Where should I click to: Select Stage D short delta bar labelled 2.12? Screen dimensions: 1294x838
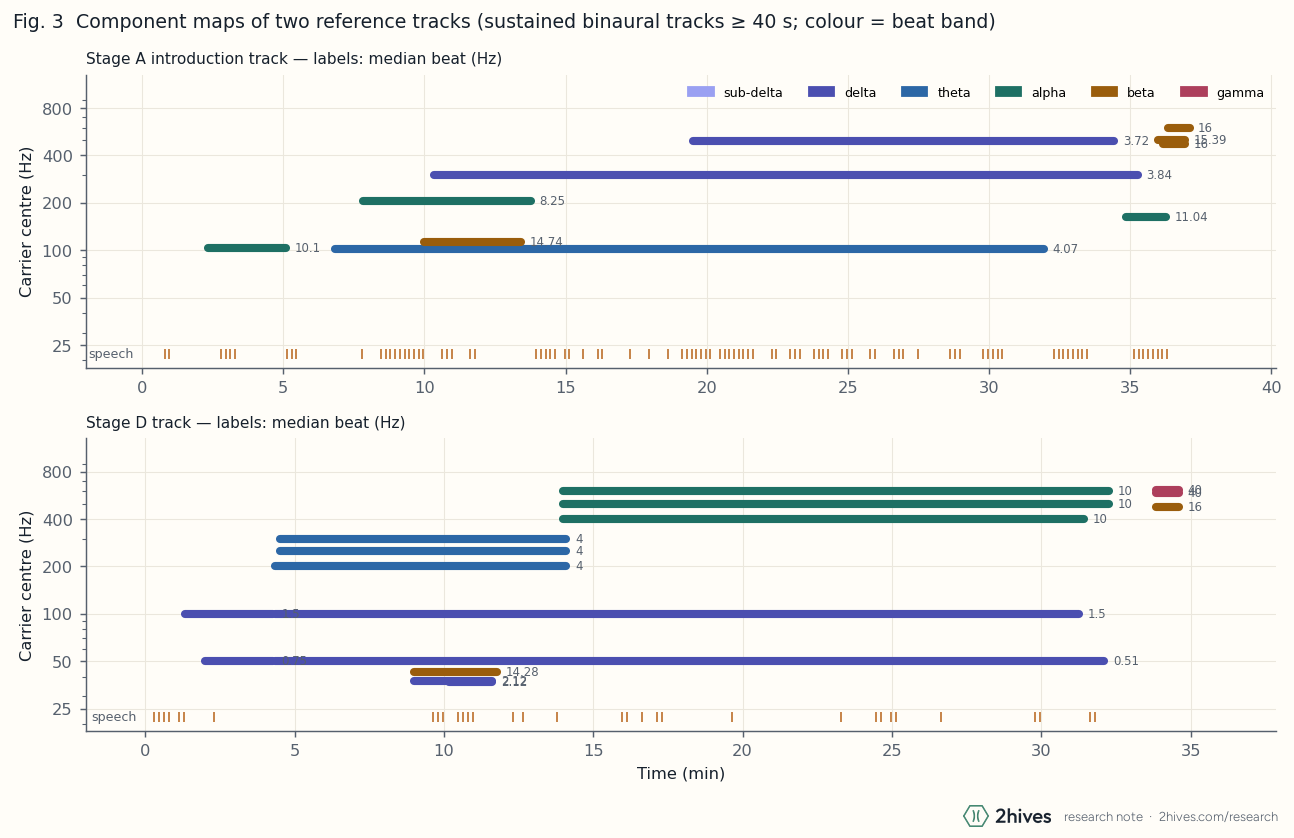point(452,681)
